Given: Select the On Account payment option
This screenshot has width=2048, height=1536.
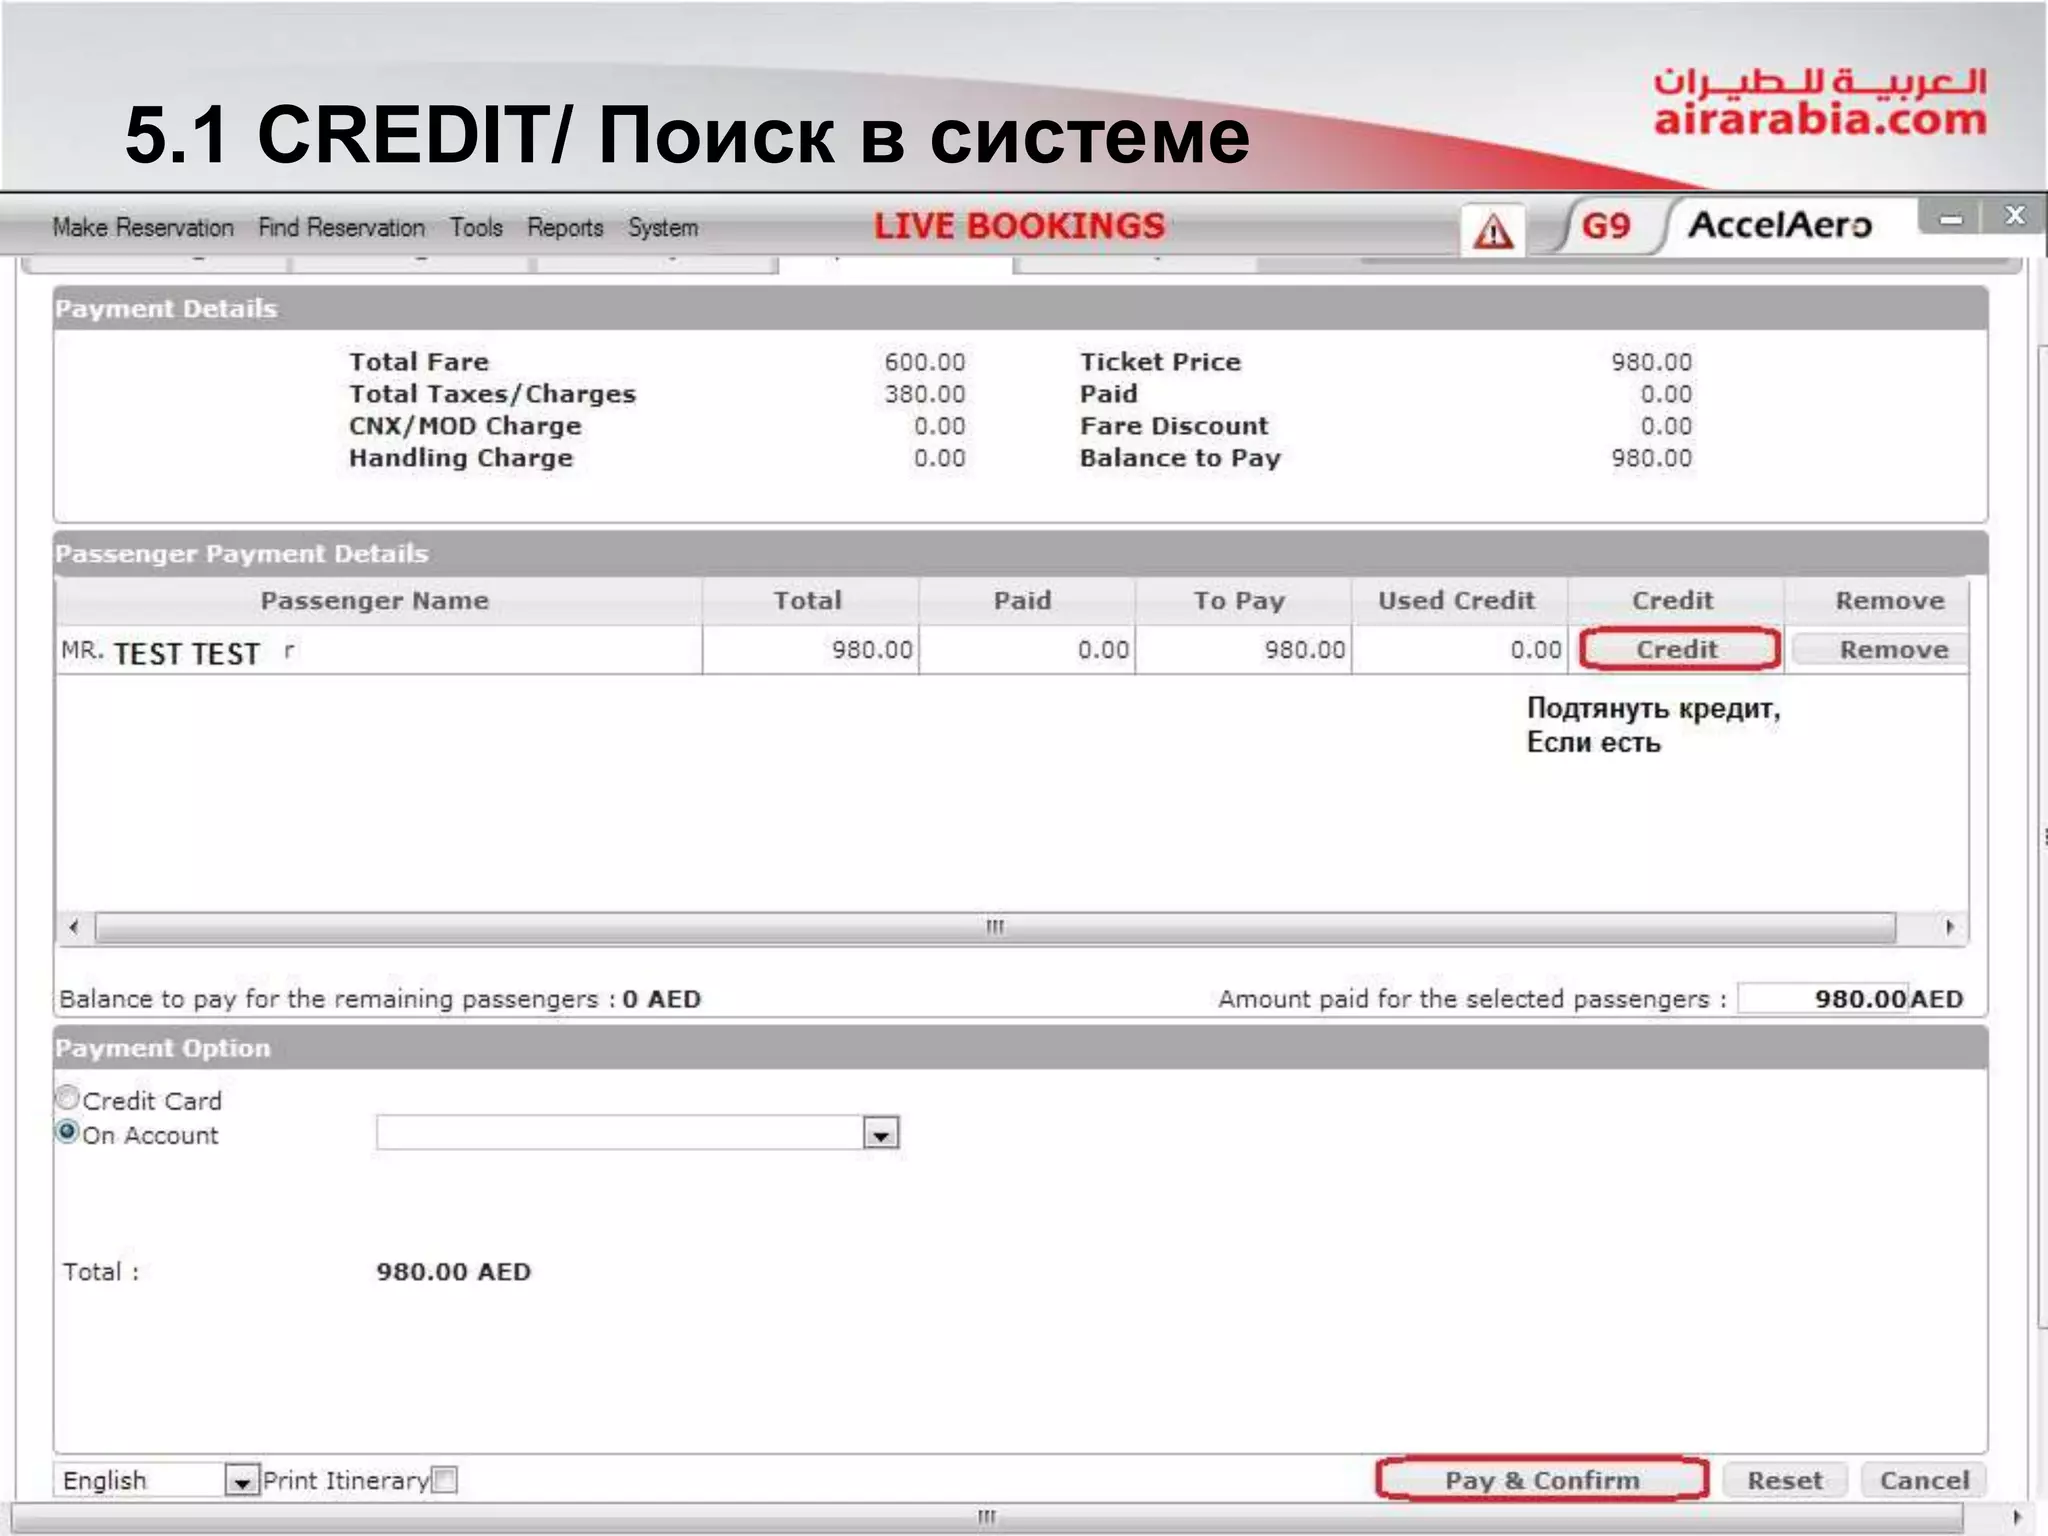Looking at the screenshot, I should point(67,1132).
